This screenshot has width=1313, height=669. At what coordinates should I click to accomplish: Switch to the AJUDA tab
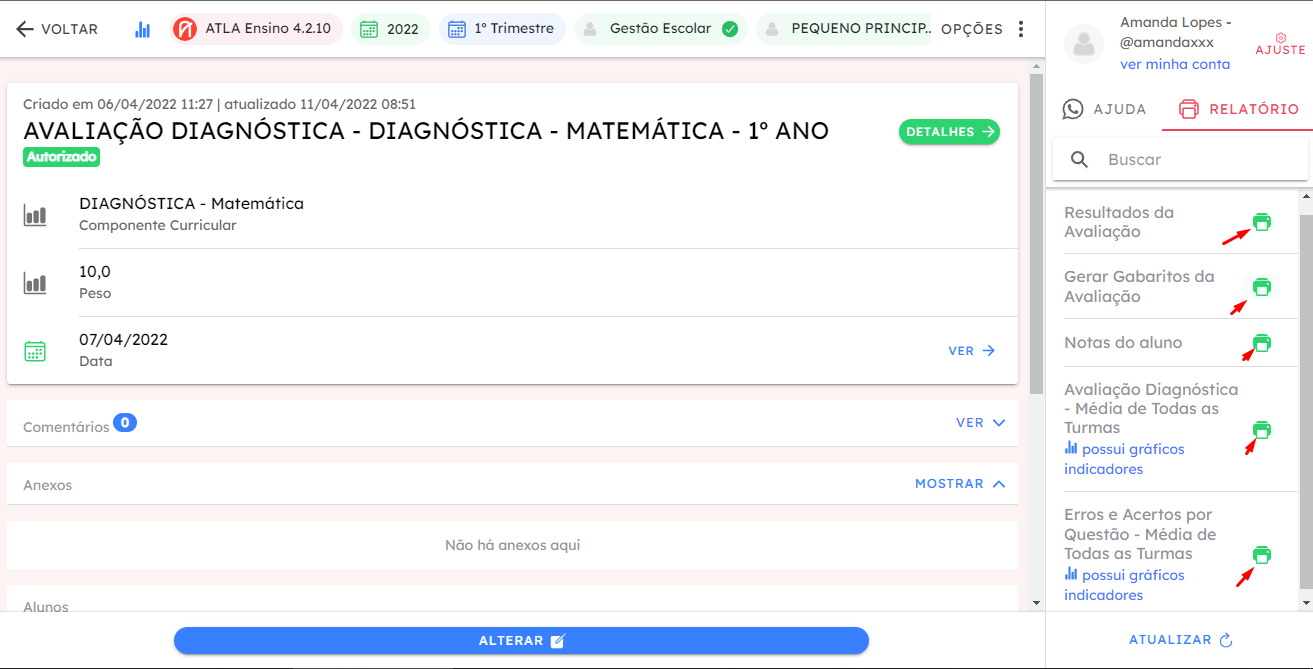[x=1104, y=109]
